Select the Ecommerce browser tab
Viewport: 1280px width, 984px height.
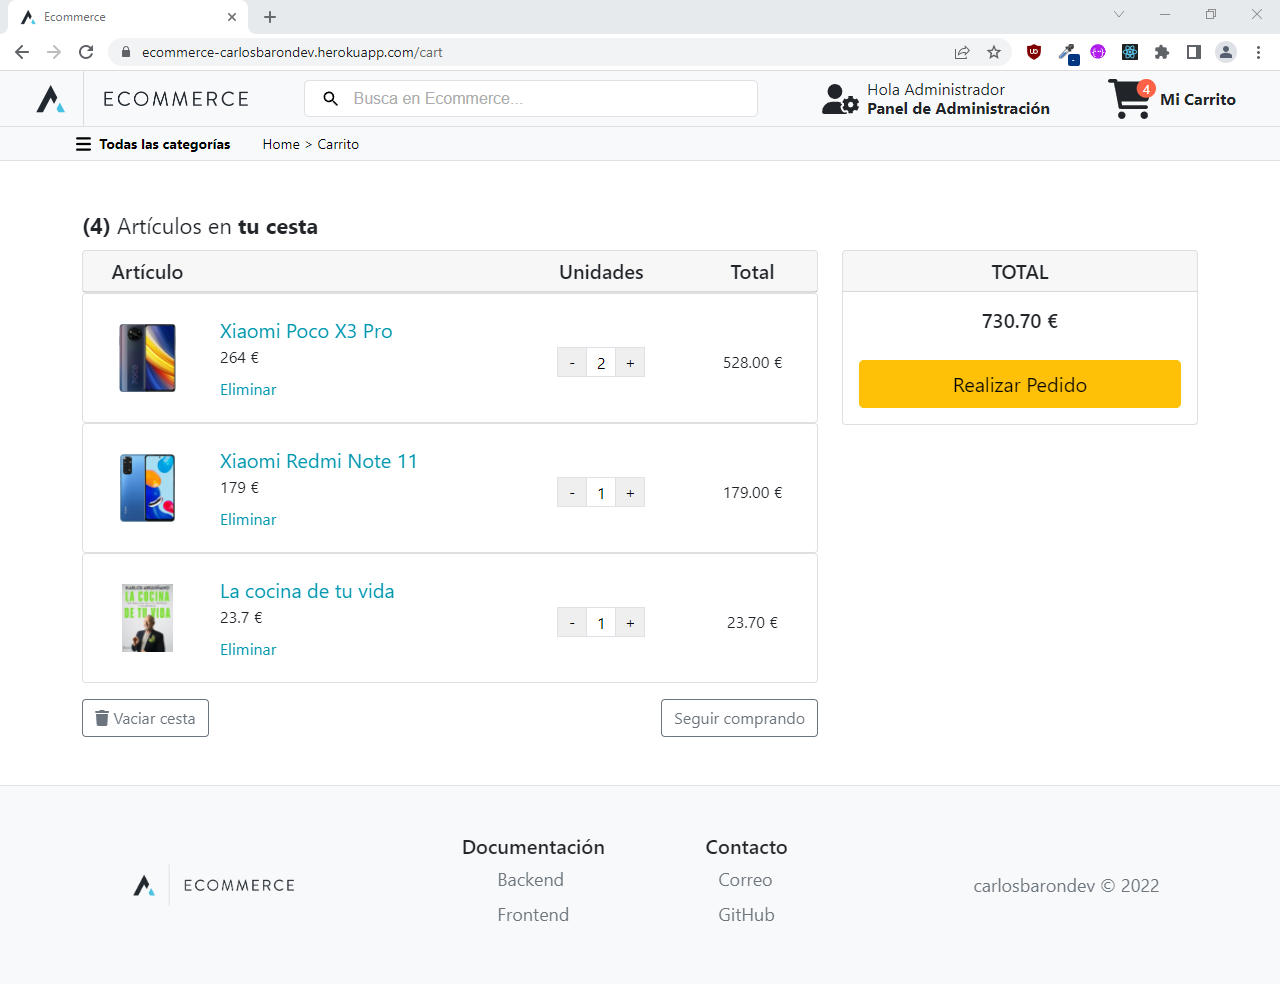(x=120, y=17)
